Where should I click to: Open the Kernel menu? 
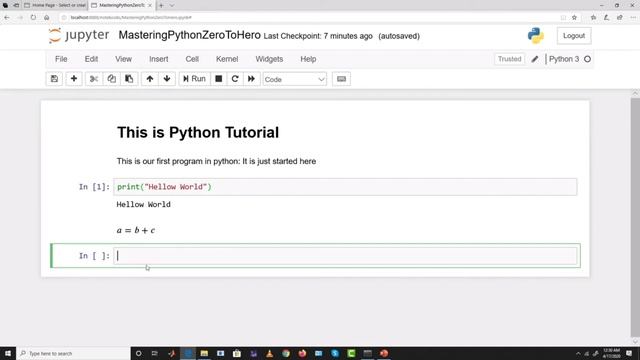coord(227,59)
